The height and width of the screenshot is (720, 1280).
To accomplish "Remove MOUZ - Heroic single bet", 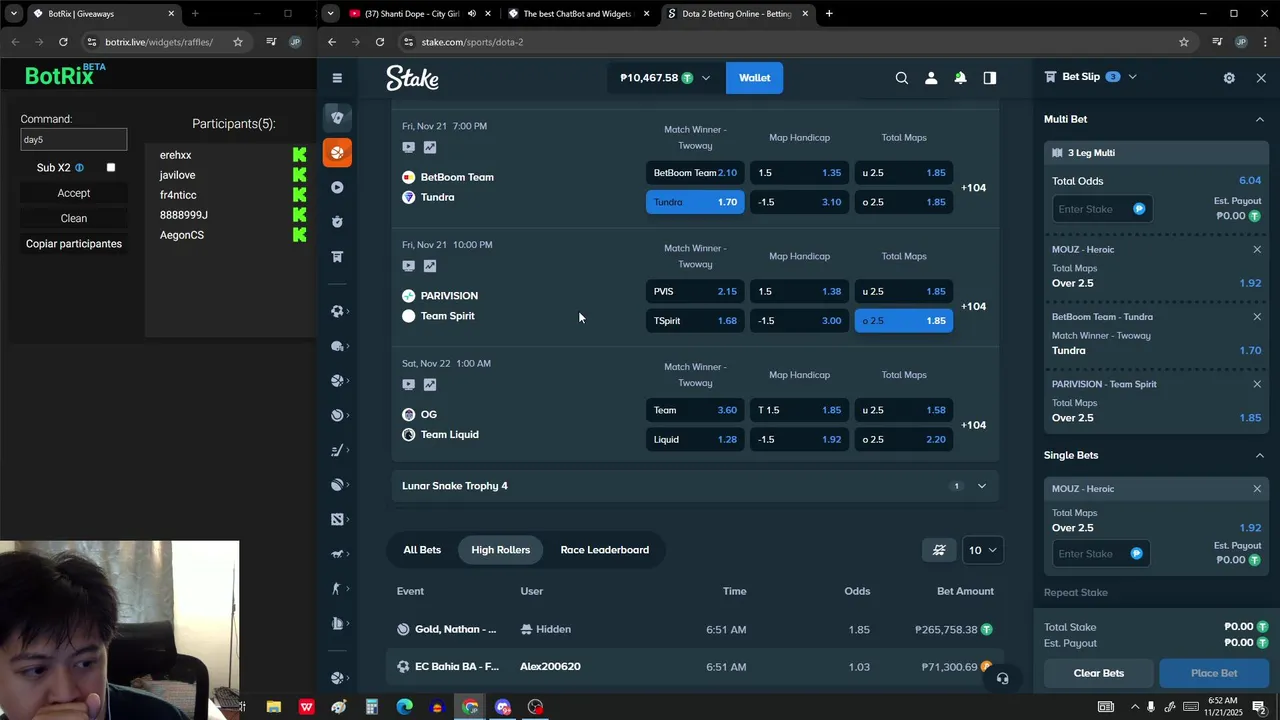I will (1257, 489).
